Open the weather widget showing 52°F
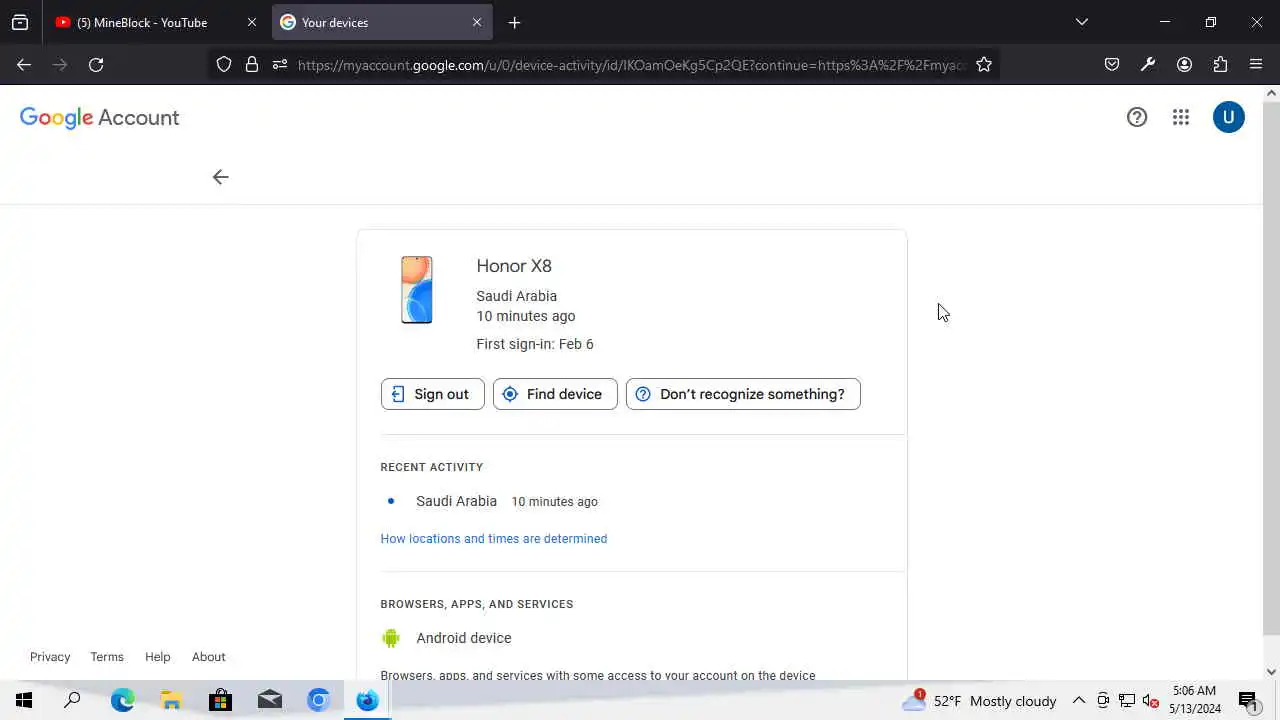The width and height of the screenshot is (1280, 720). point(979,701)
